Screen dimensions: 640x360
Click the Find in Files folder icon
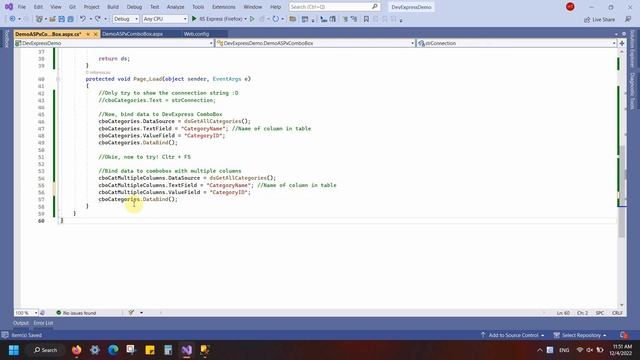tap(293, 19)
